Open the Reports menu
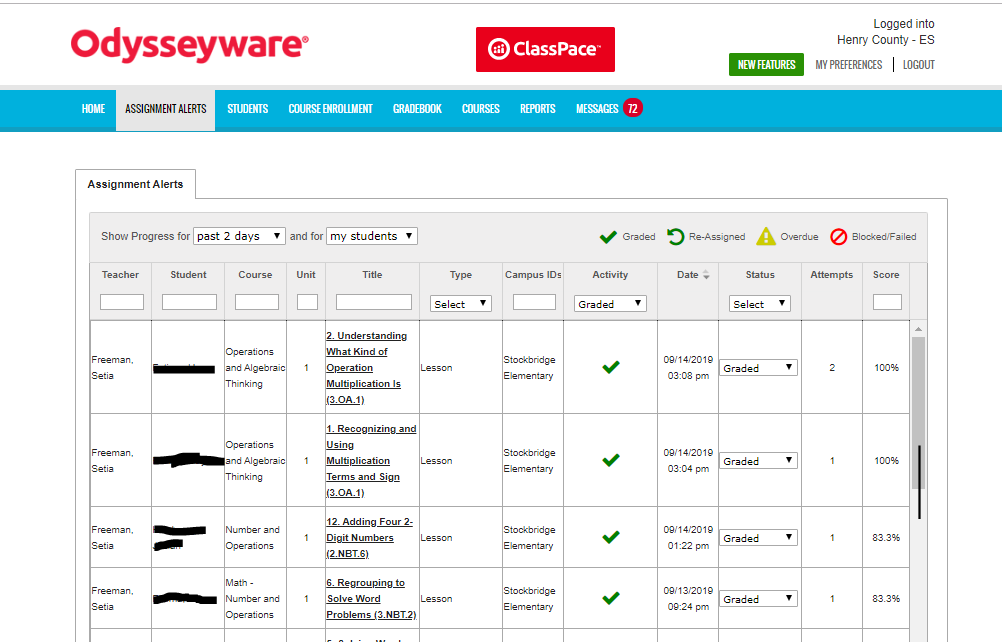The image size is (1002, 642). point(538,109)
